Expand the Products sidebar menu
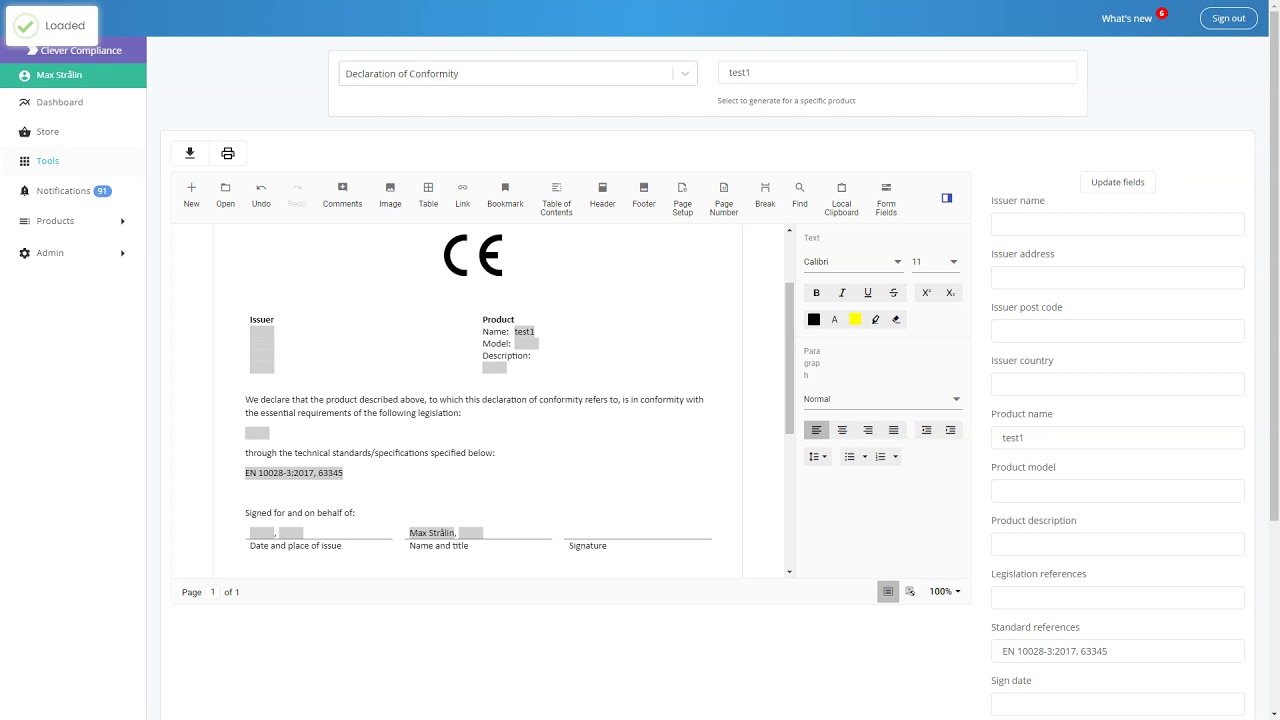Viewport: 1280px width, 720px height. click(x=73, y=221)
